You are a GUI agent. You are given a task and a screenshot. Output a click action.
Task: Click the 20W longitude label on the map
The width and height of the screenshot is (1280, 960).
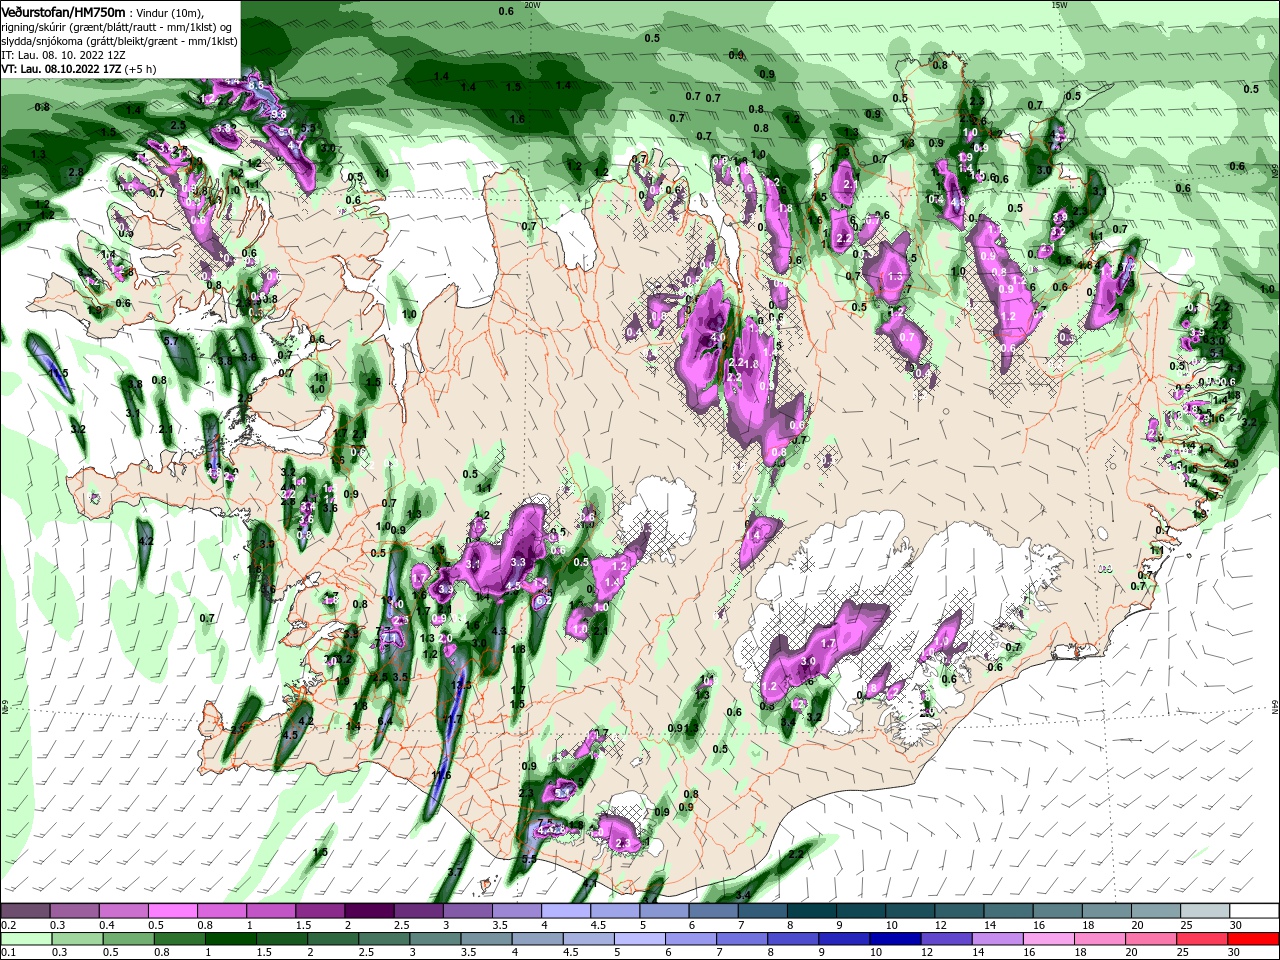click(532, 5)
